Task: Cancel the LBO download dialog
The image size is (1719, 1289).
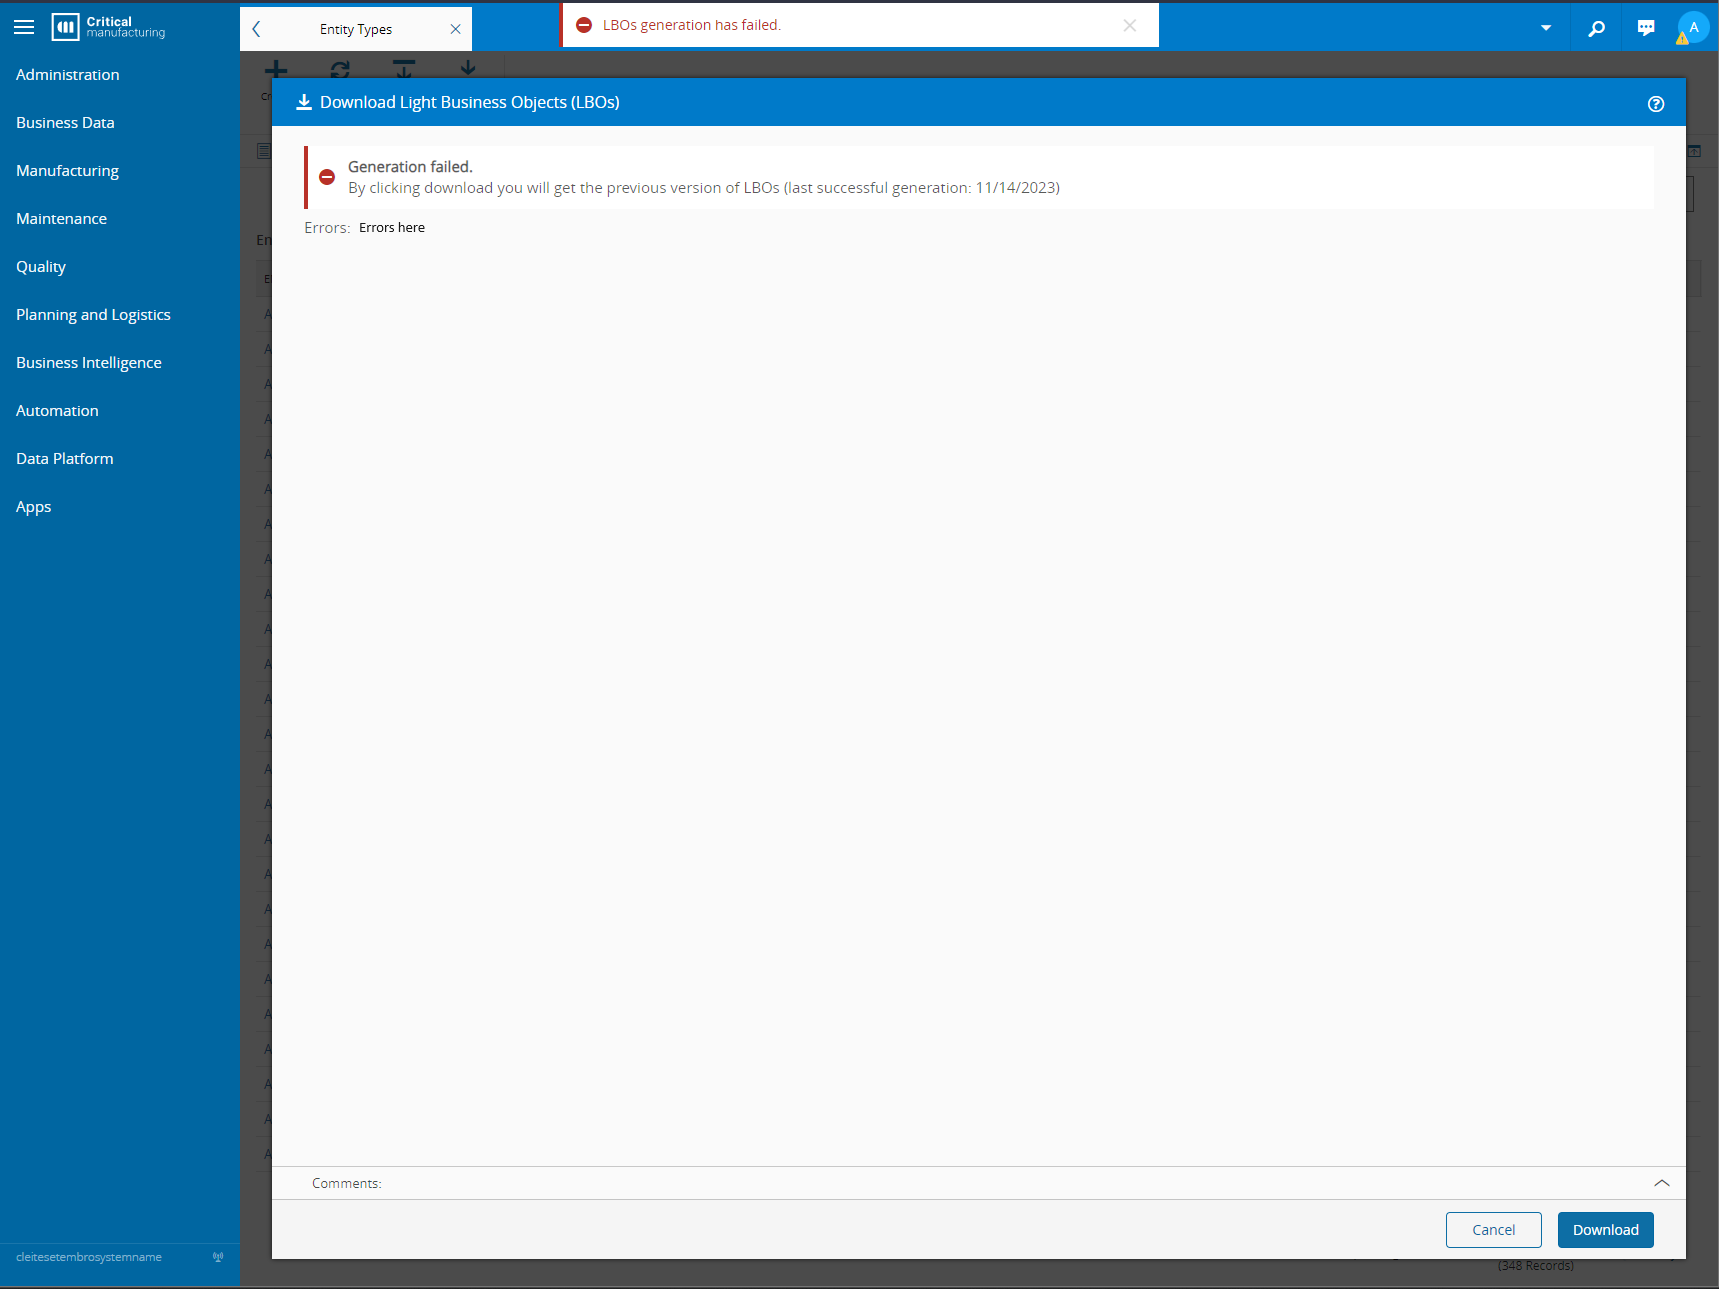Action: click(x=1494, y=1230)
